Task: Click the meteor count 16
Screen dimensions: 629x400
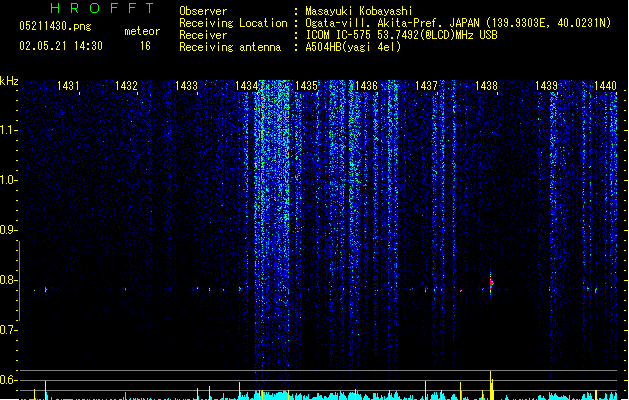Action: pos(145,46)
